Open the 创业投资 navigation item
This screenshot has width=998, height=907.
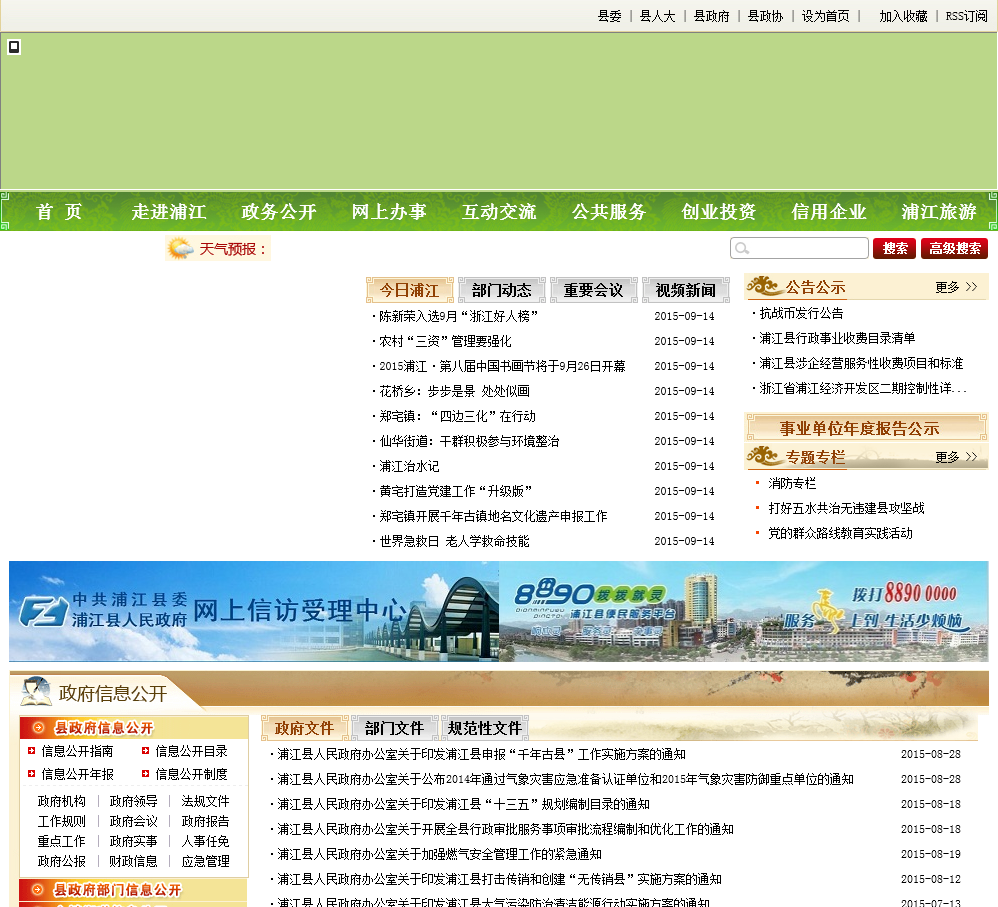719,211
